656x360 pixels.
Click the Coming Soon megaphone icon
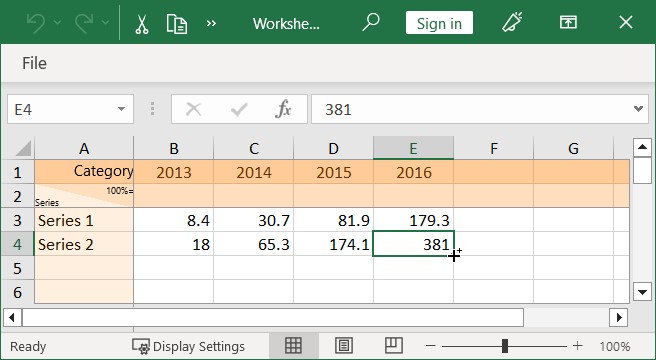pos(512,22)
